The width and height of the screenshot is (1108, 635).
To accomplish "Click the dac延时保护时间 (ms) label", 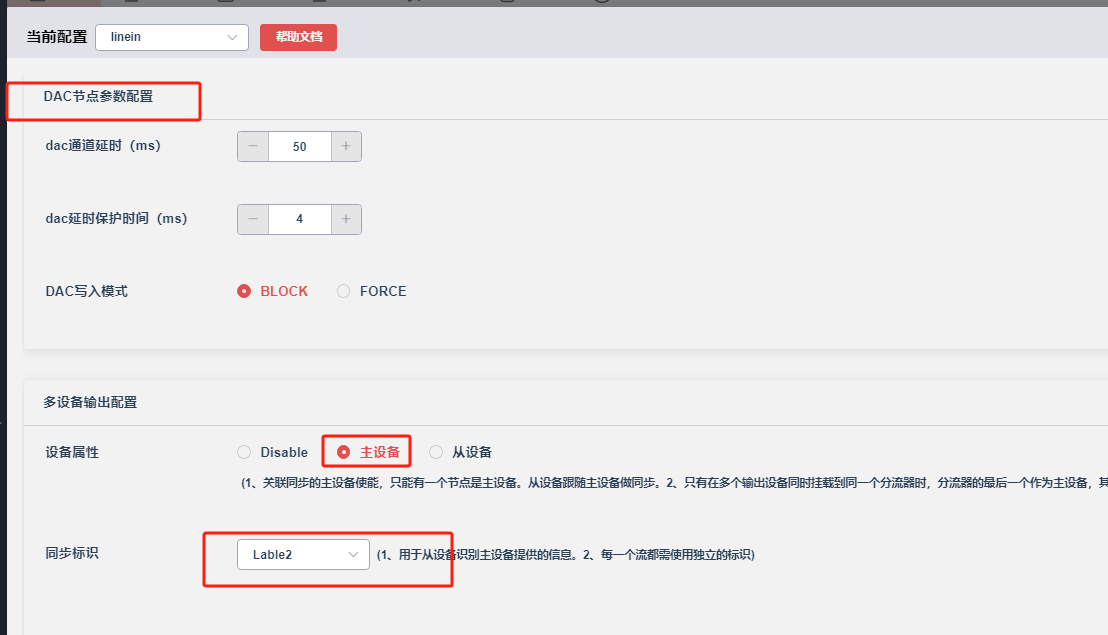I will [x=117, y=218].
